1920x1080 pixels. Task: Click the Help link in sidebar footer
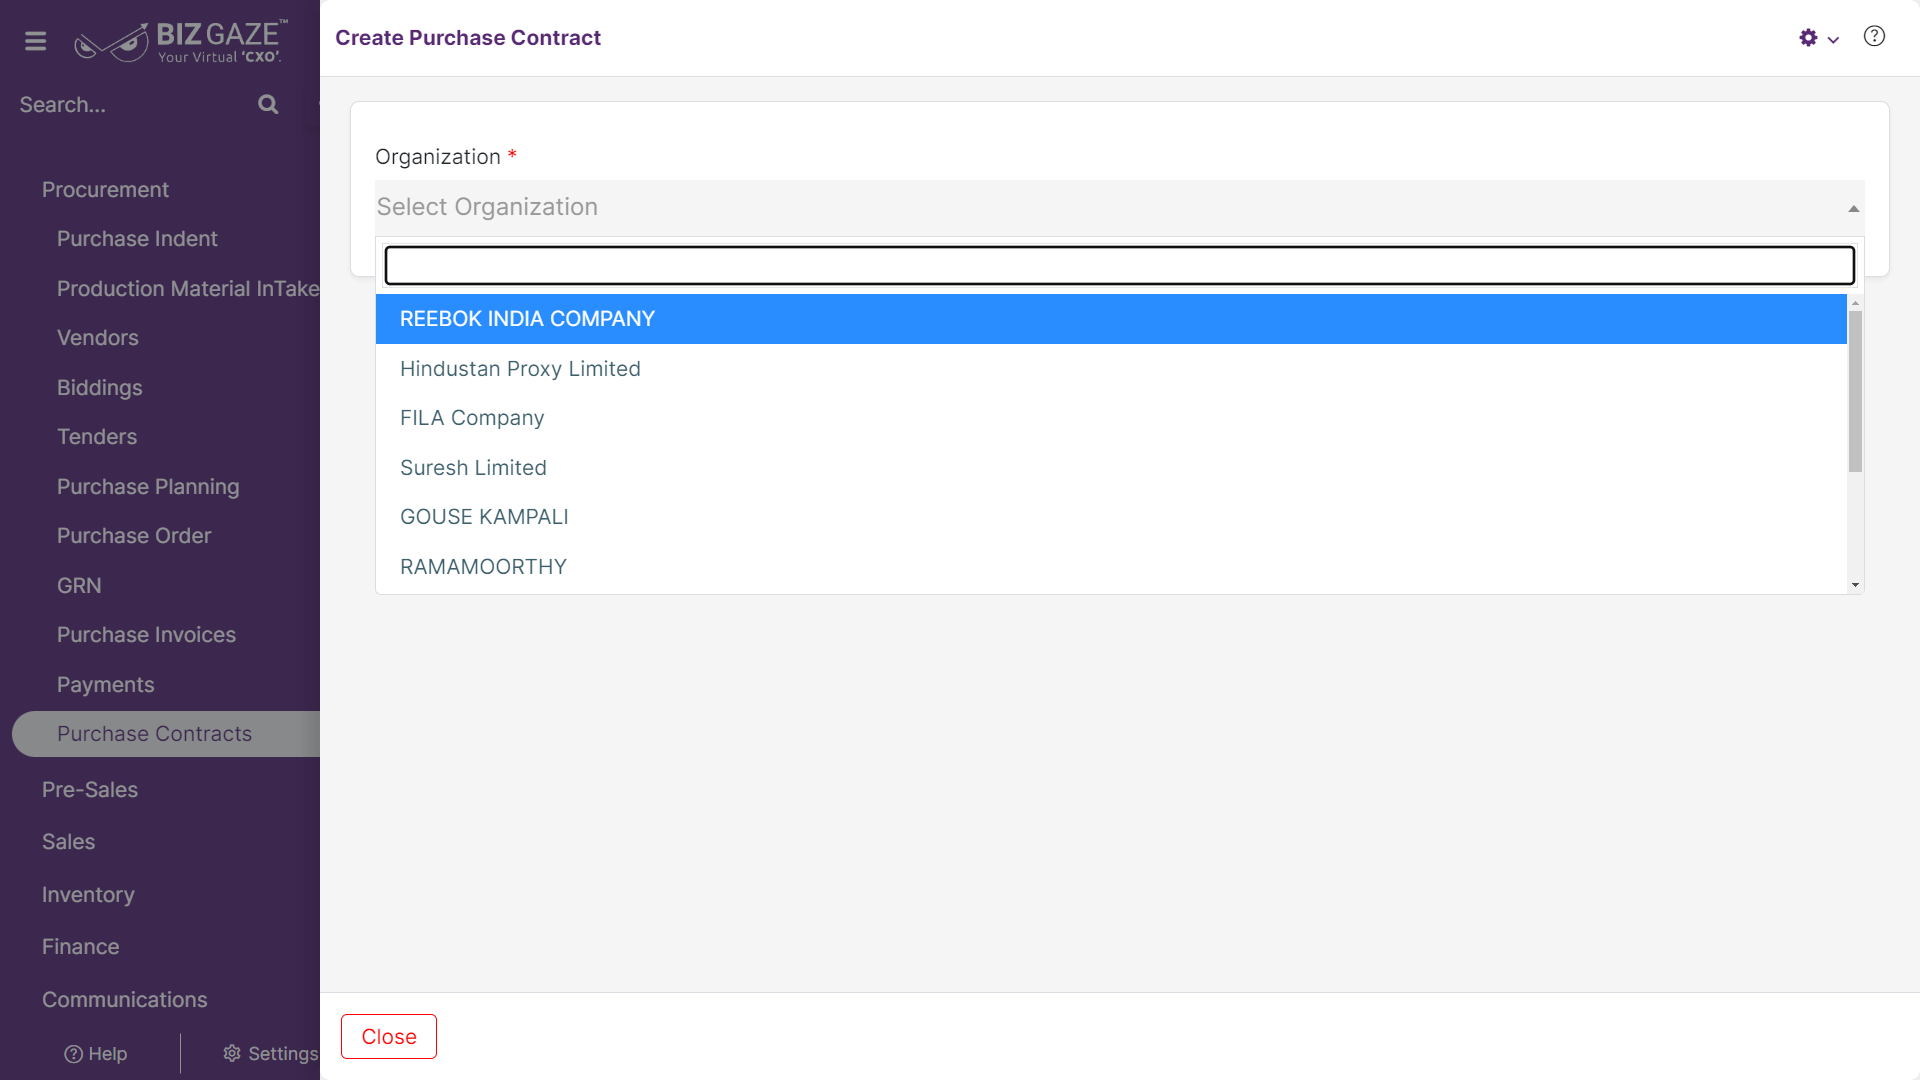96,1054
